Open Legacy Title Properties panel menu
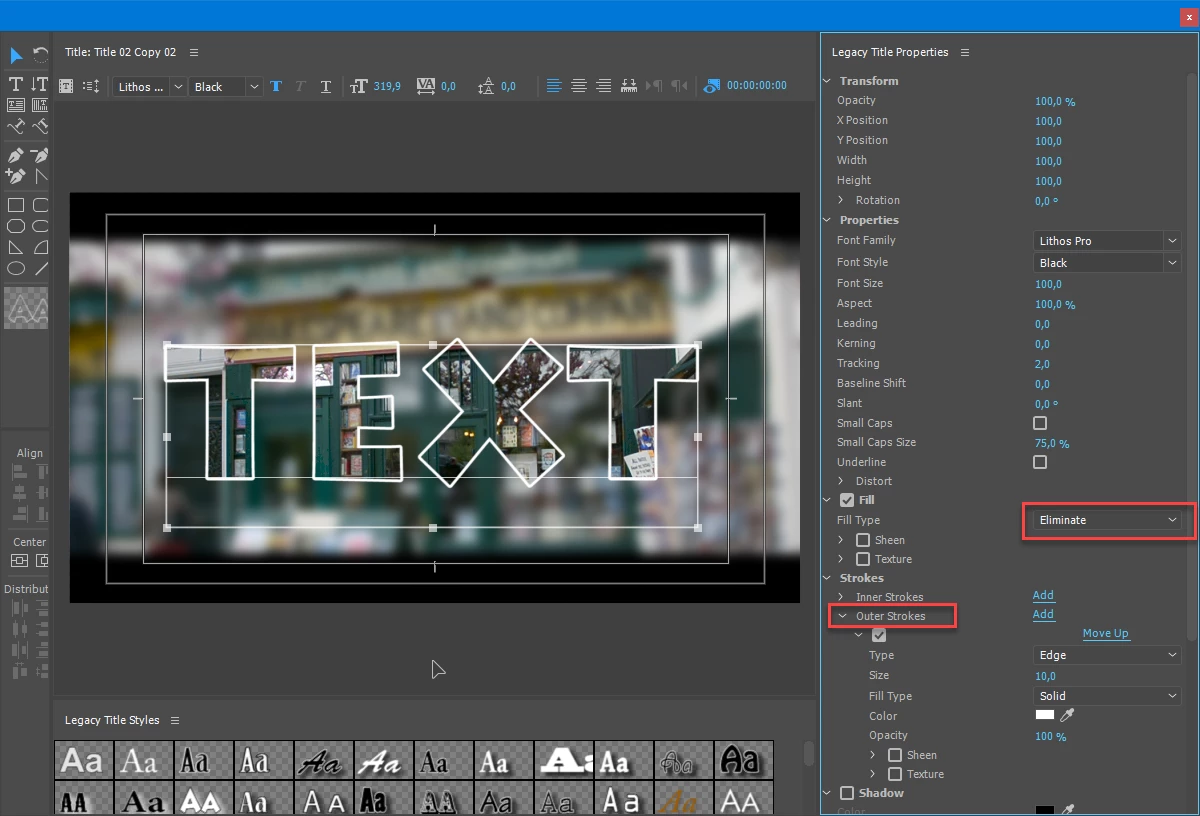1200x816 pixels. pyautogui.click(x=965, y=52)
